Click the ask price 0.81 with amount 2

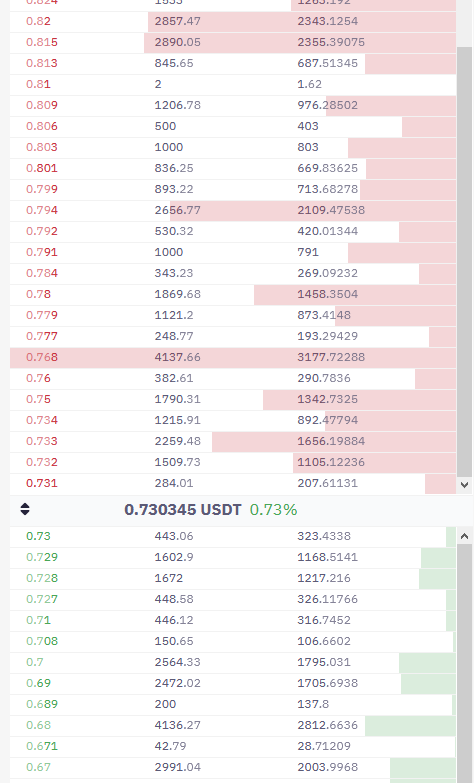click(x=38, y=84)
